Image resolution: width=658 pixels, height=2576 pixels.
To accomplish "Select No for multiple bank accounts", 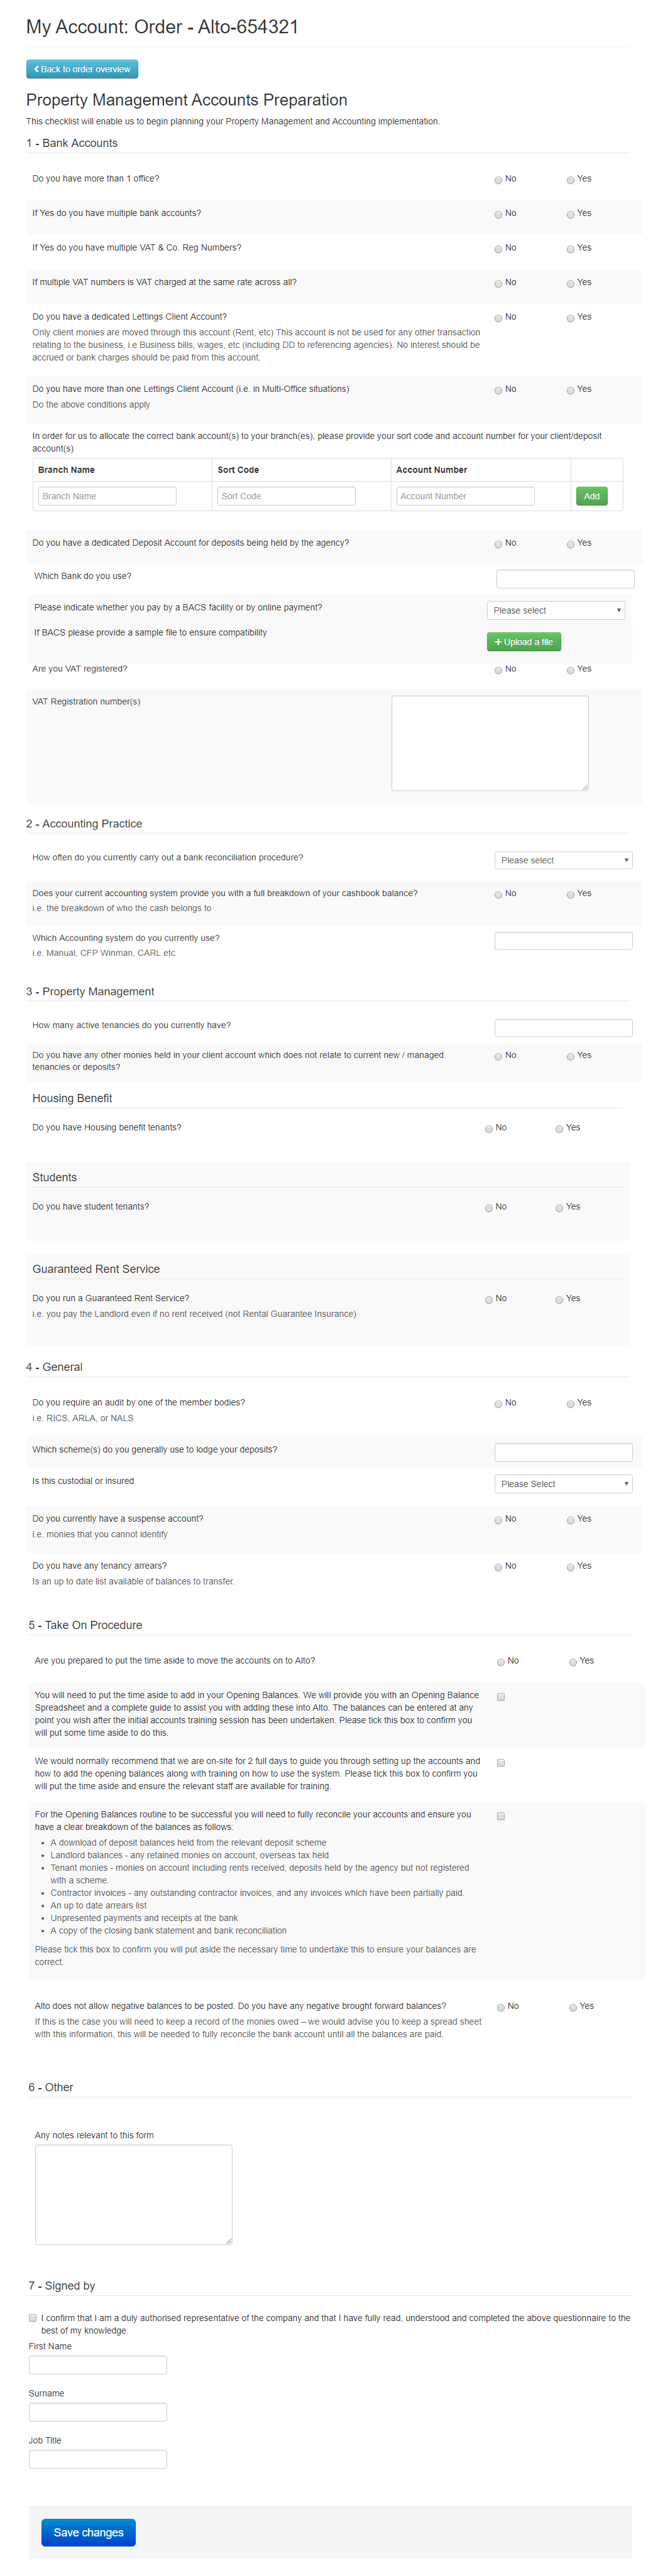I will point(498,214).
